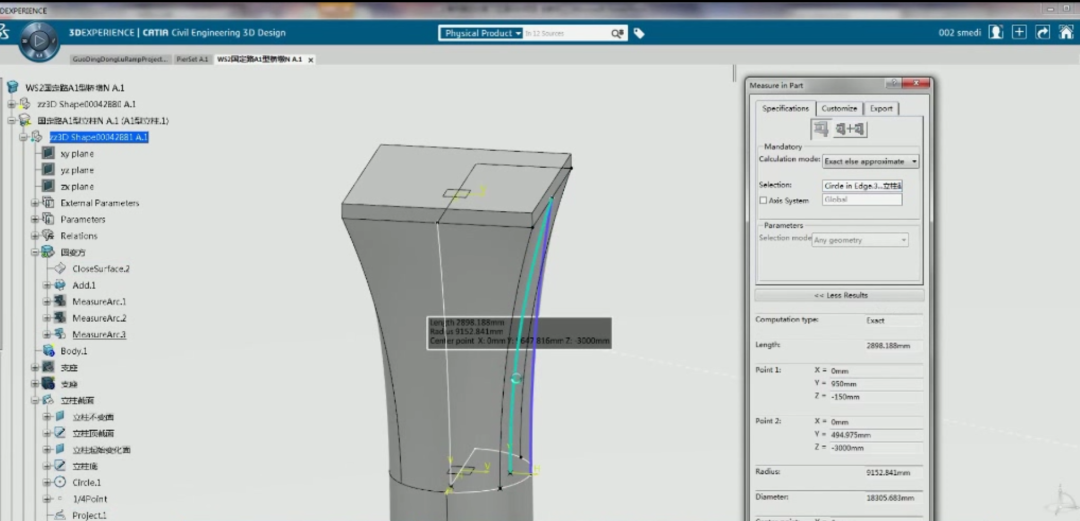Viewport: 1080px width, 521px height.
Task: Open the Physical Product search type dropdown
Action: tap(481, 33)
